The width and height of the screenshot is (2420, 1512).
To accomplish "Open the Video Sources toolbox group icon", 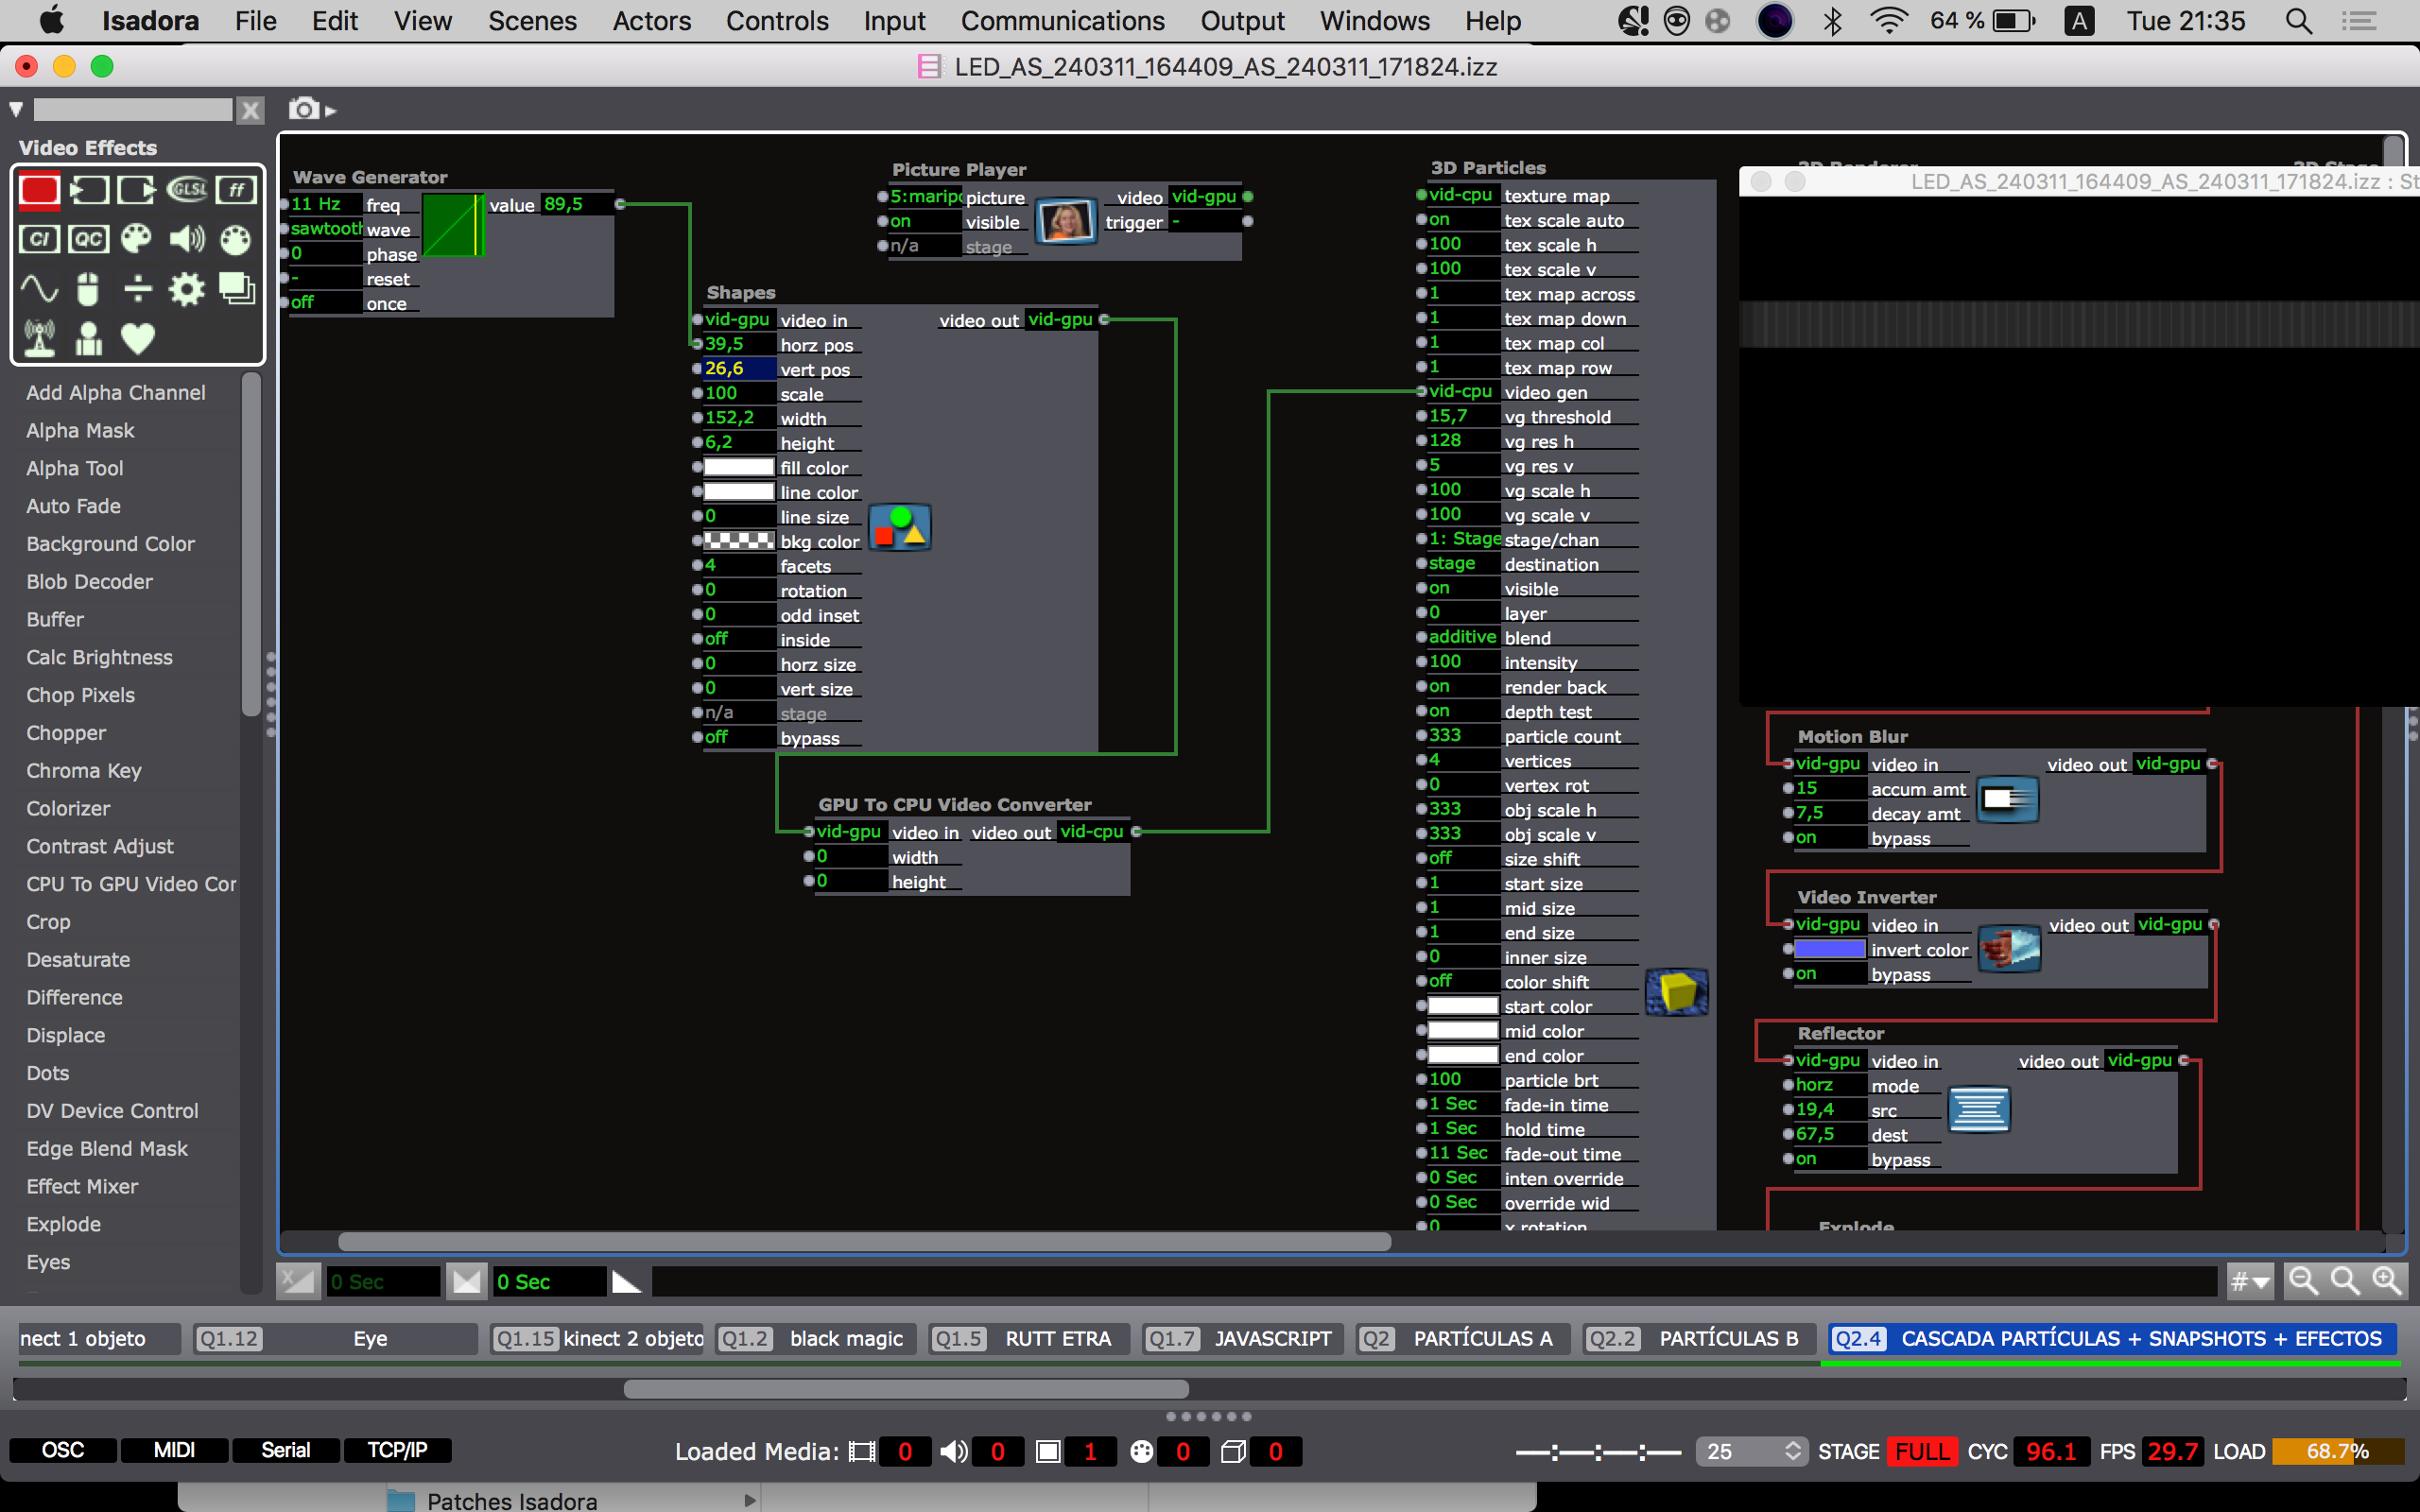I will [x=89, y=190].
